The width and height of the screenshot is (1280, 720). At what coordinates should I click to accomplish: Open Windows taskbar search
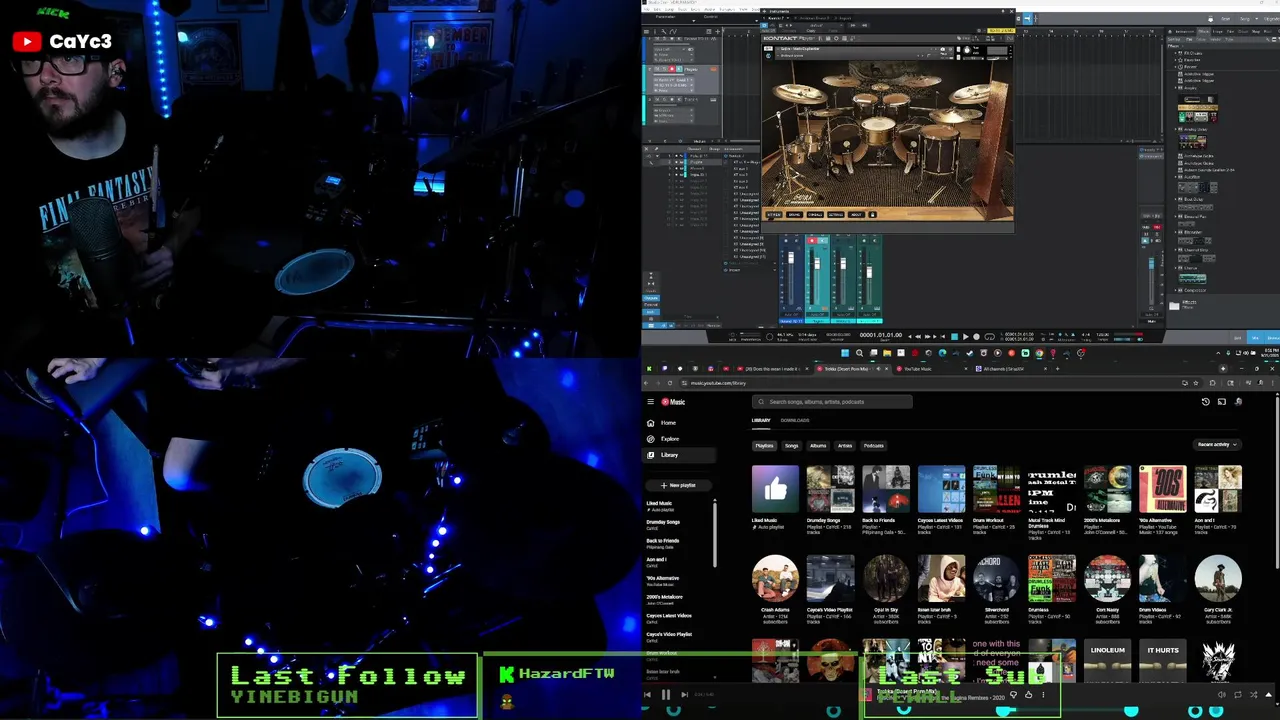tap(859, 353)
